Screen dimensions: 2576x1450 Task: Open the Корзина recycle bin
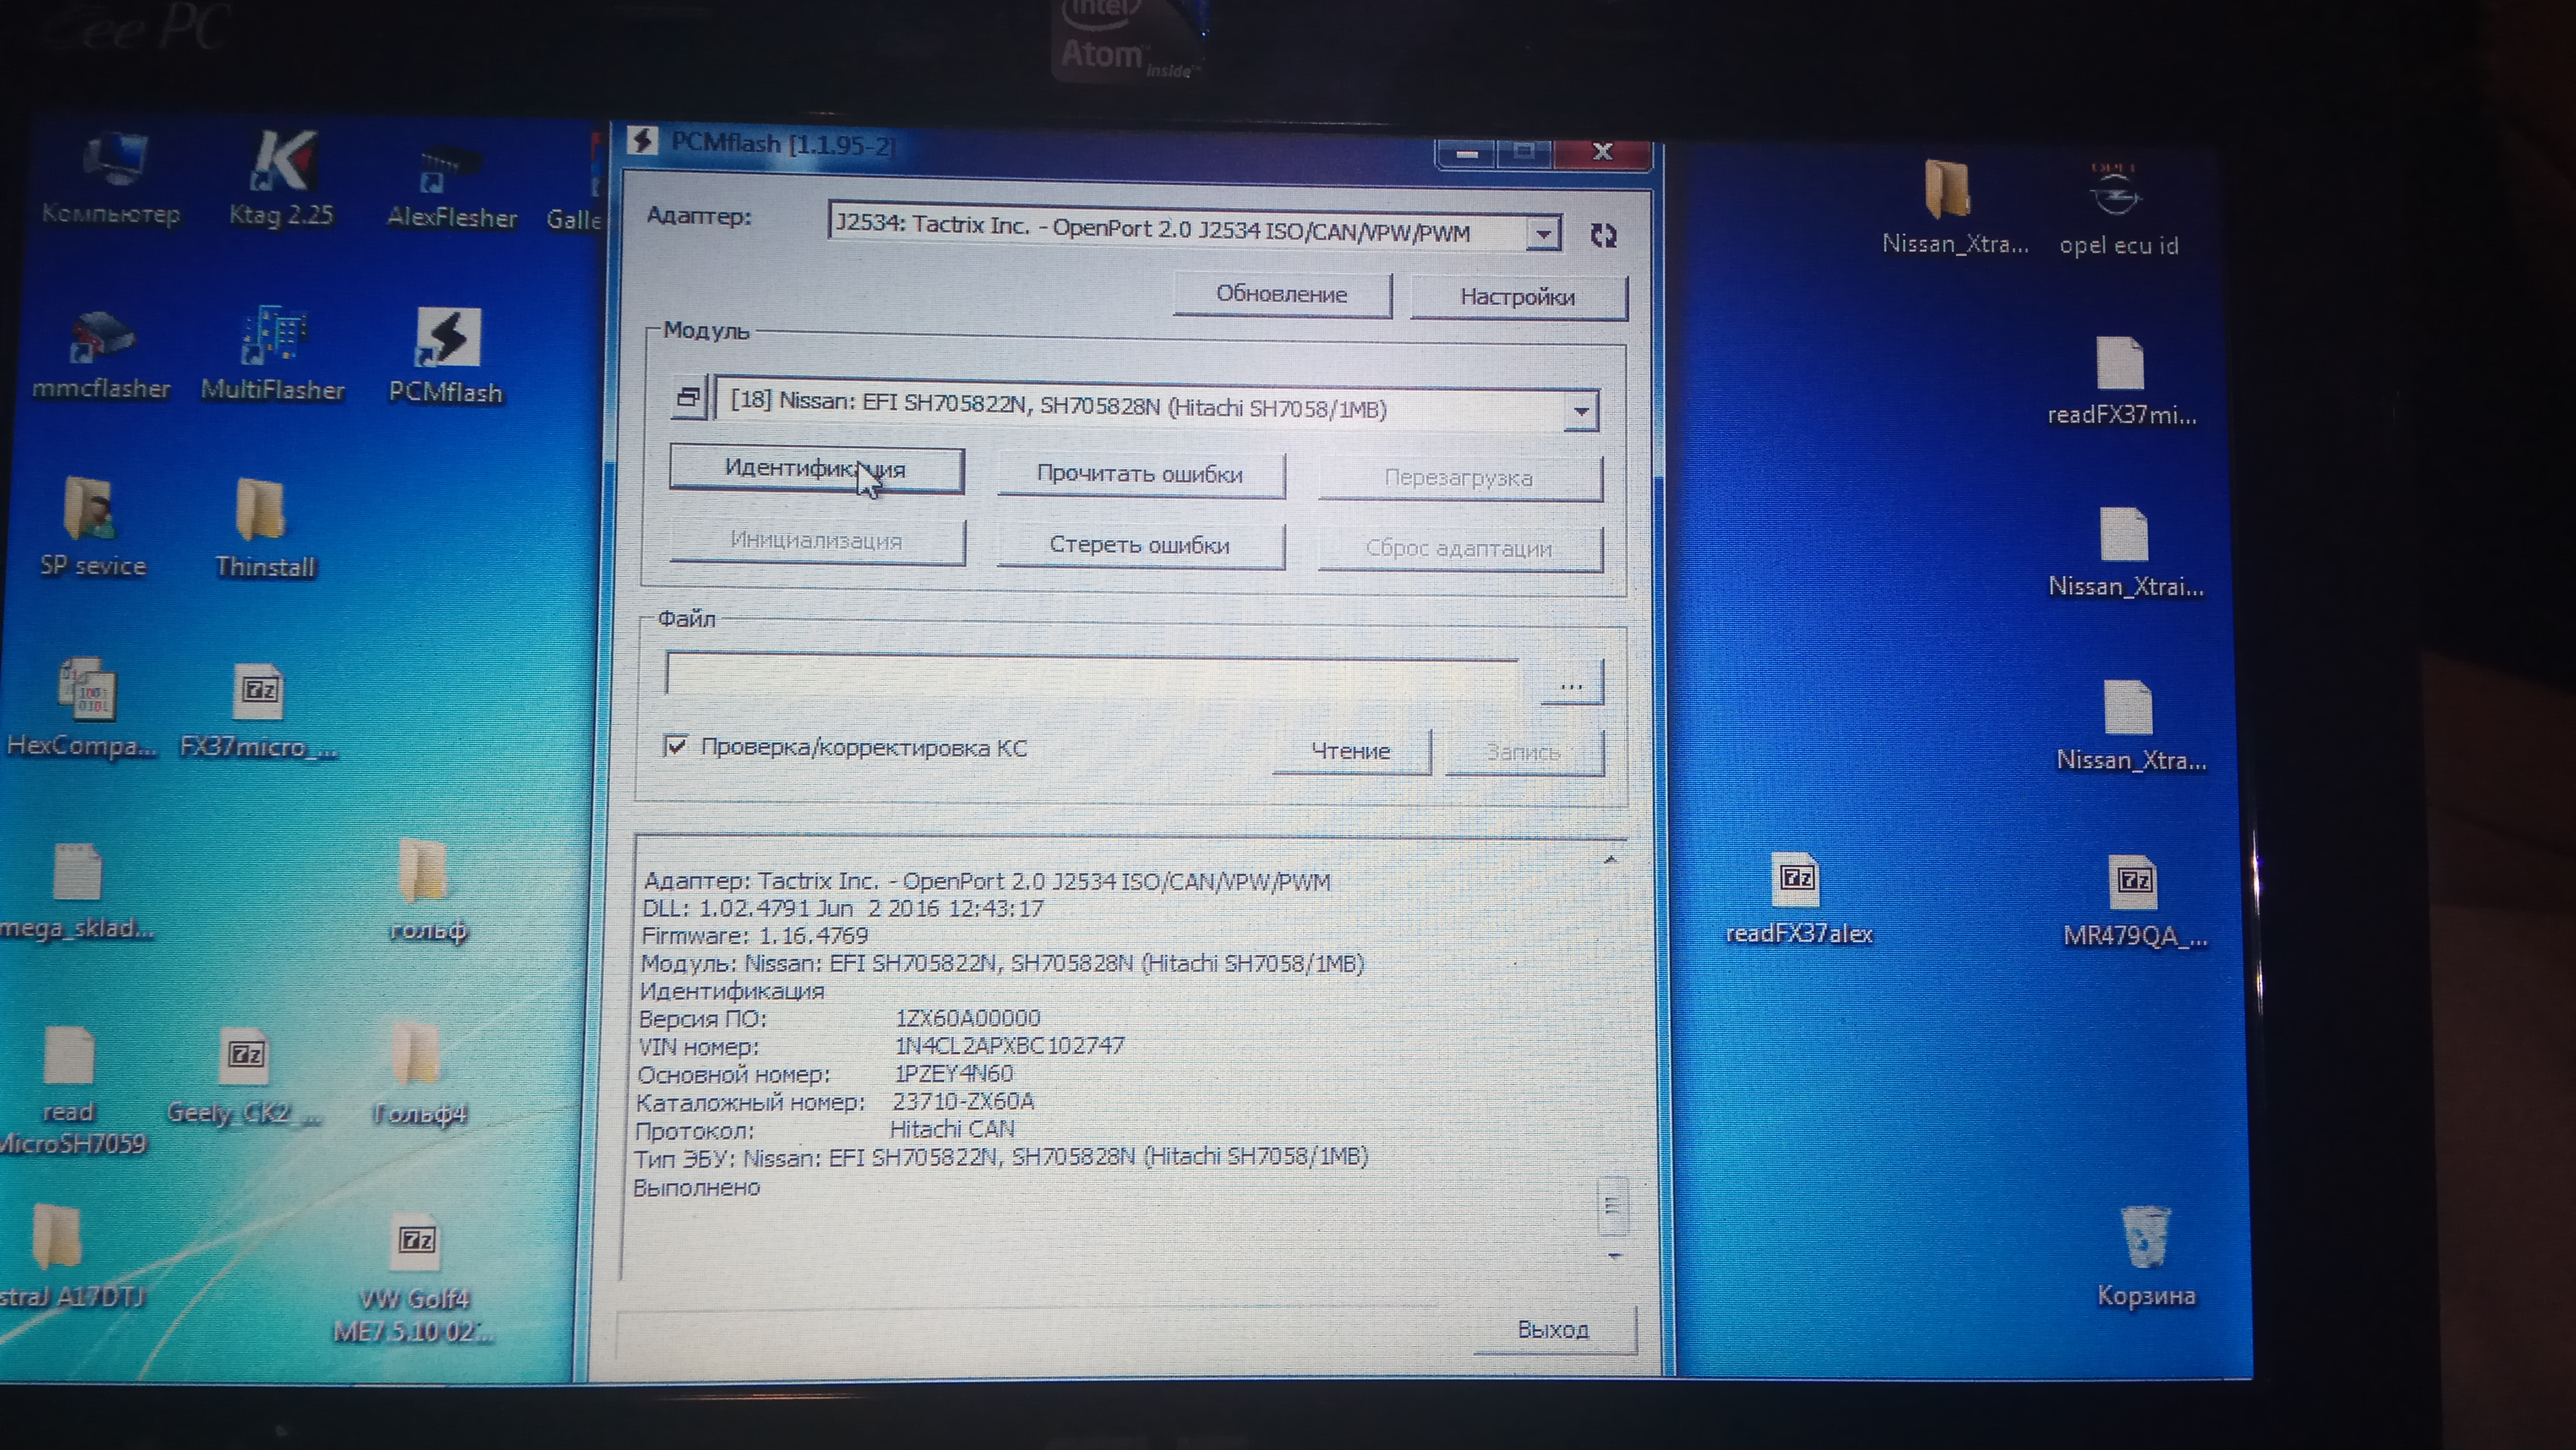click(2145, 1238)
